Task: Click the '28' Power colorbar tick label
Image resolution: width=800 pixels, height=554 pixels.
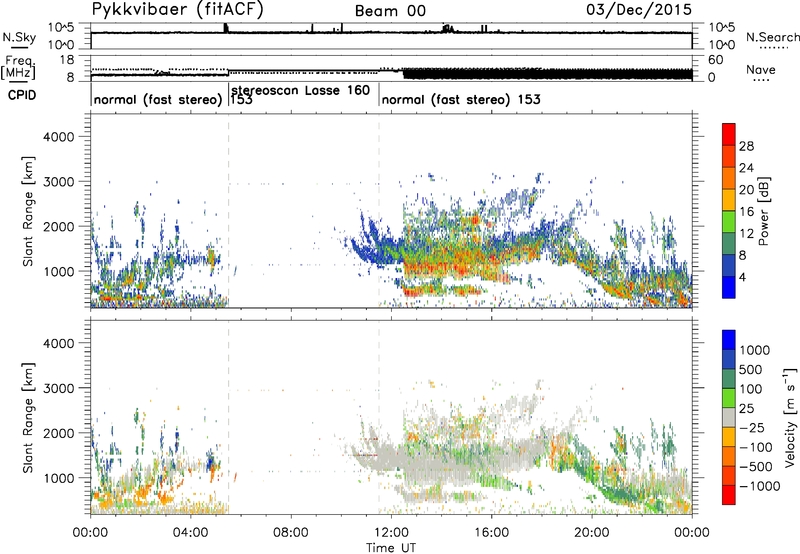Action: click(746, 146)
